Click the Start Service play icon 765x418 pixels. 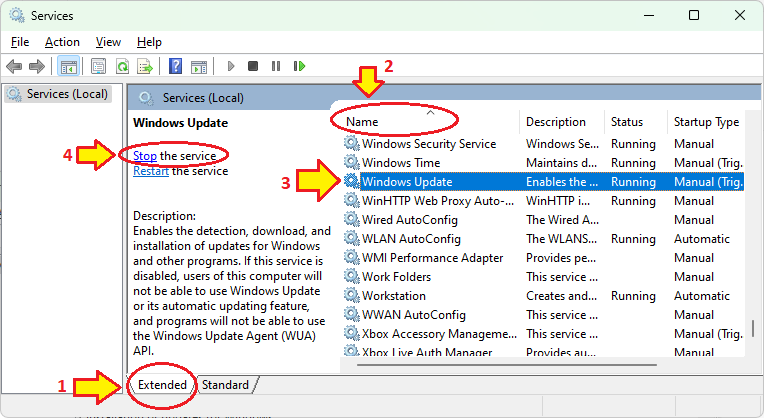[x=231, y=66]
